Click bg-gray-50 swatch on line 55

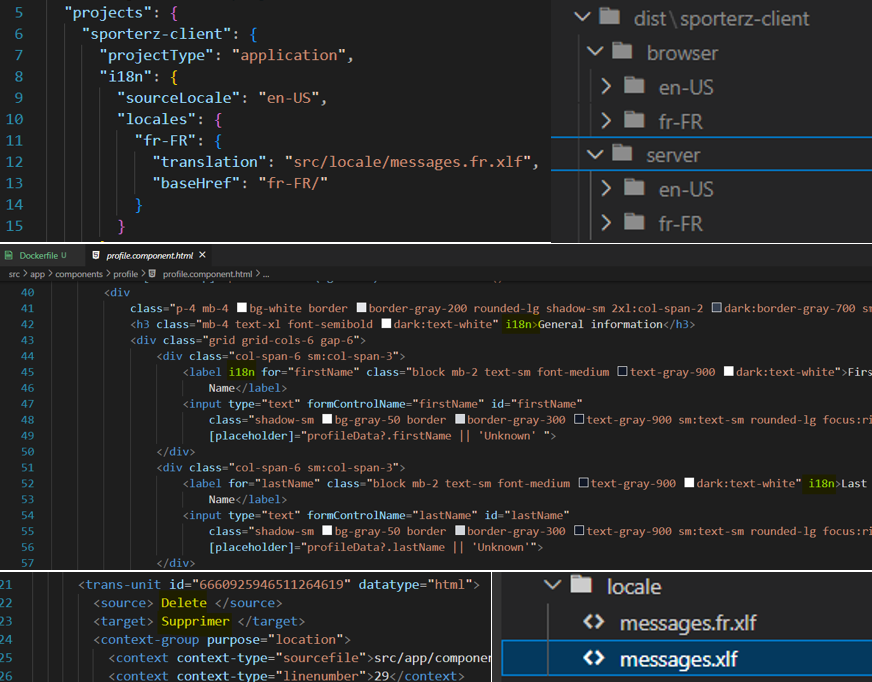point(327,531)
